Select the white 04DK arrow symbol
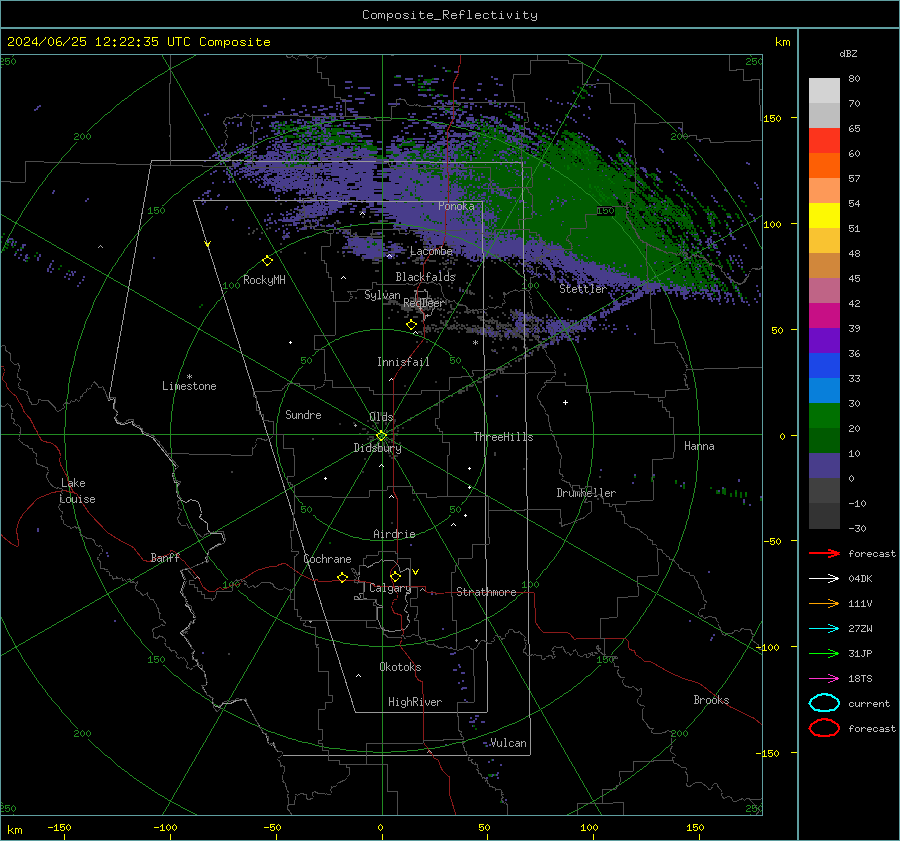 pos(824,579)
